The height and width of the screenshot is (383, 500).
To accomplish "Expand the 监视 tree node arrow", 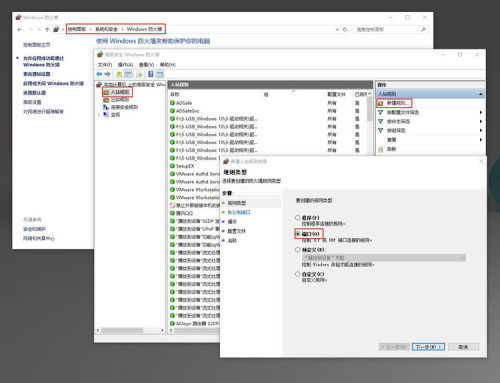I will (x=99, y=115).
